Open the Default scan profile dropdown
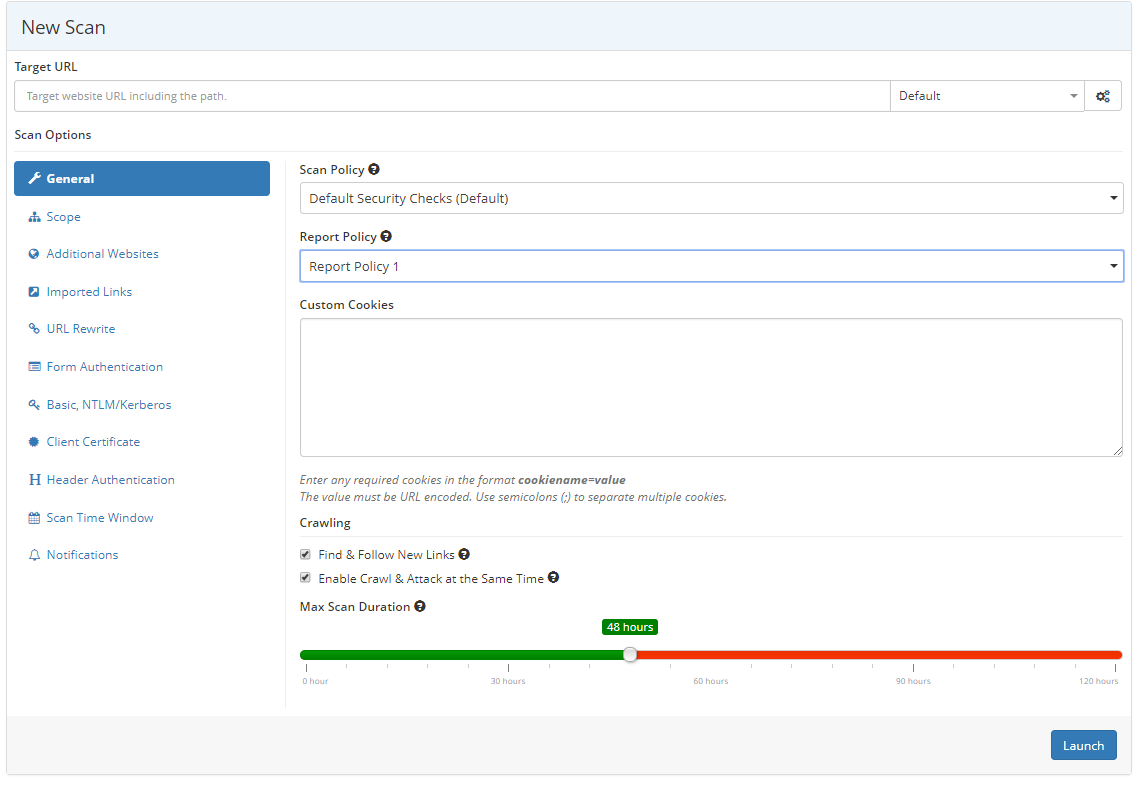 click(x=985, y=95)
